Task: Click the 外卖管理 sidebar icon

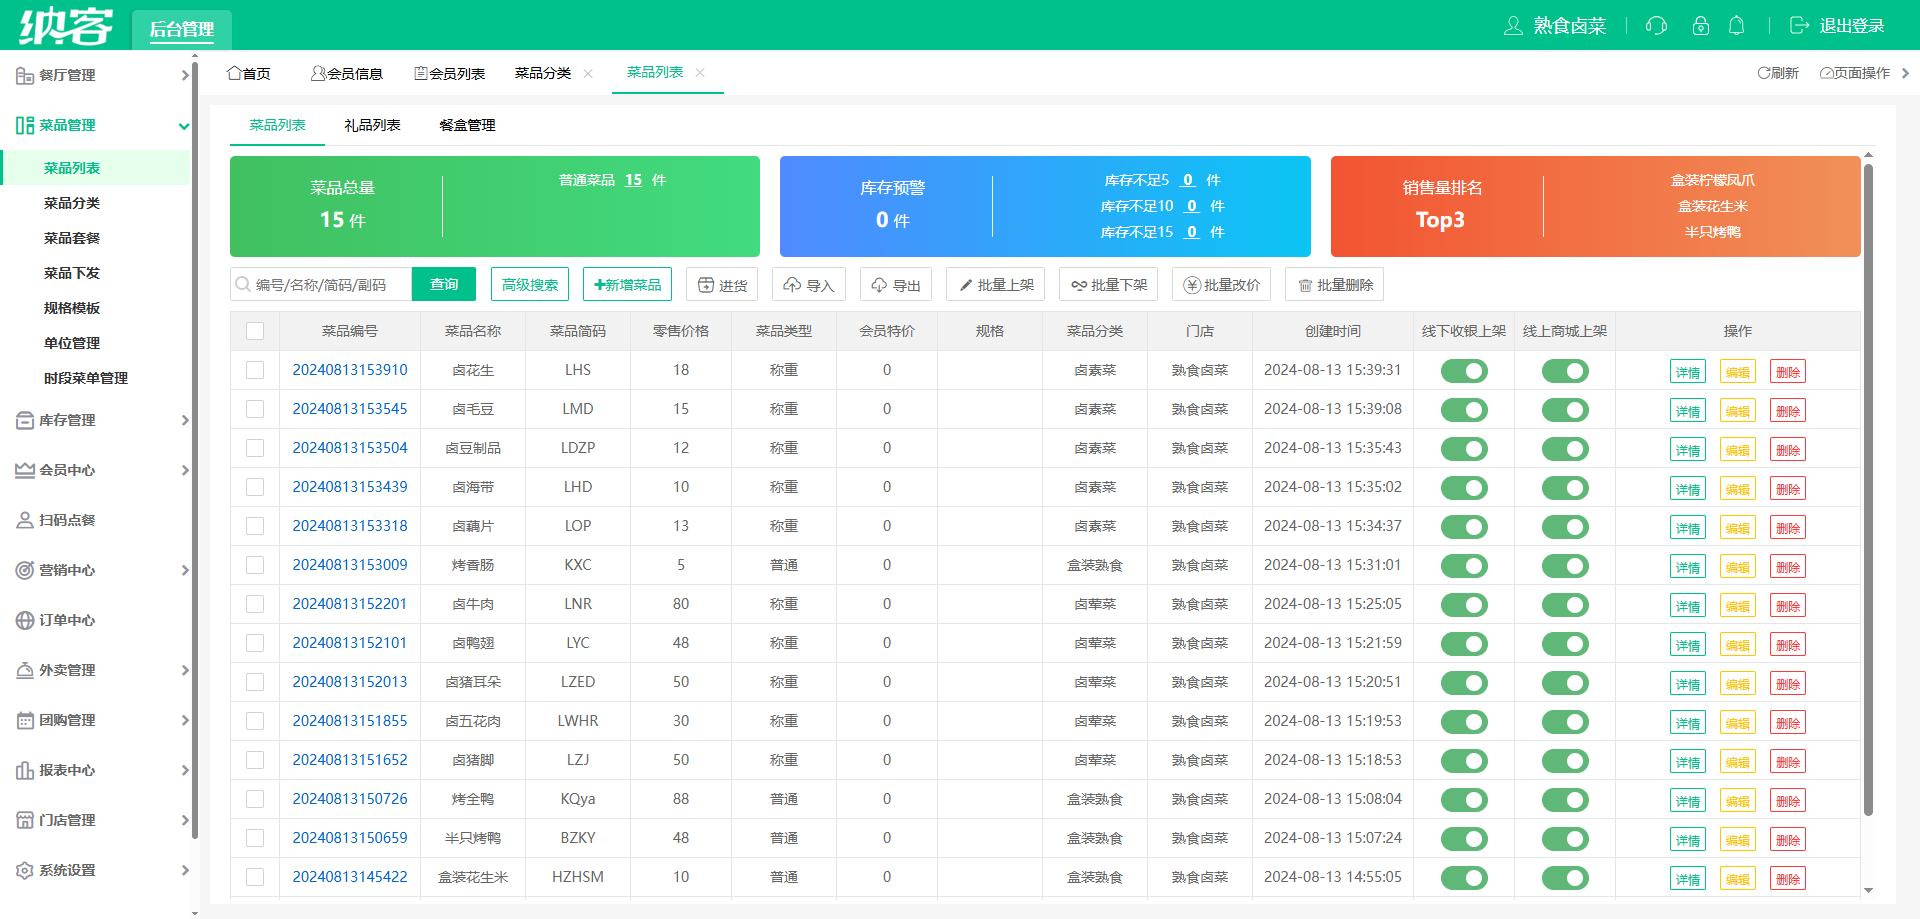Action: [x=25, y=670]
